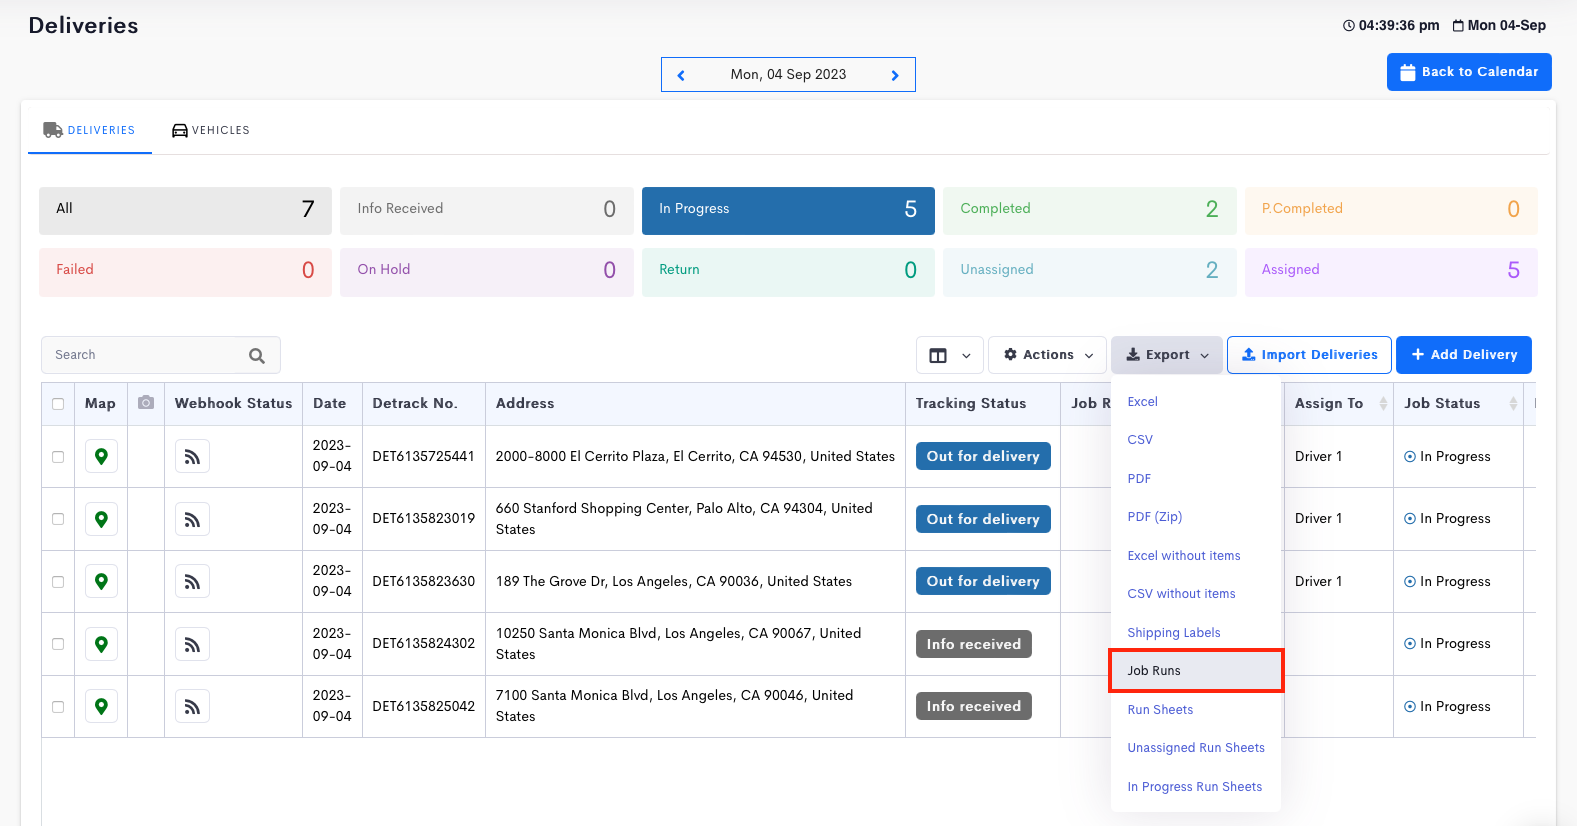The height and width of the screenshot is (826, 1577).
Task: Filter by Failed card
Action: tap(185, 271)
